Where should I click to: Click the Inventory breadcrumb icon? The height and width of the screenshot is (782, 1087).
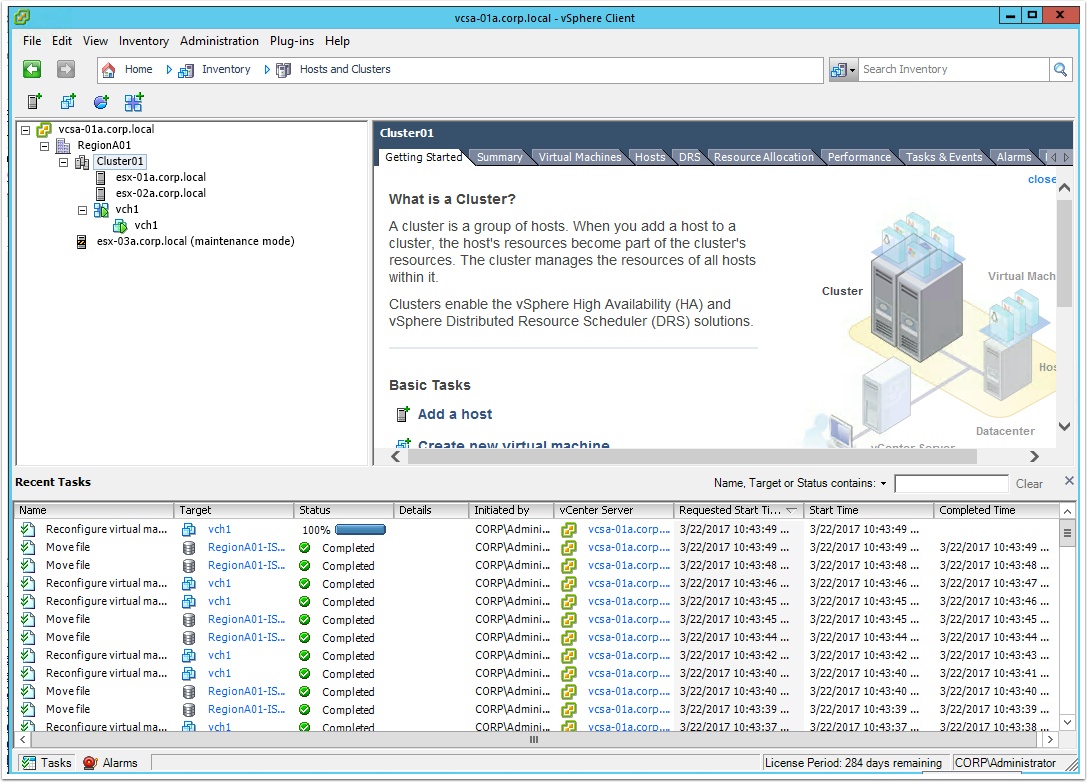click(186, 70)
